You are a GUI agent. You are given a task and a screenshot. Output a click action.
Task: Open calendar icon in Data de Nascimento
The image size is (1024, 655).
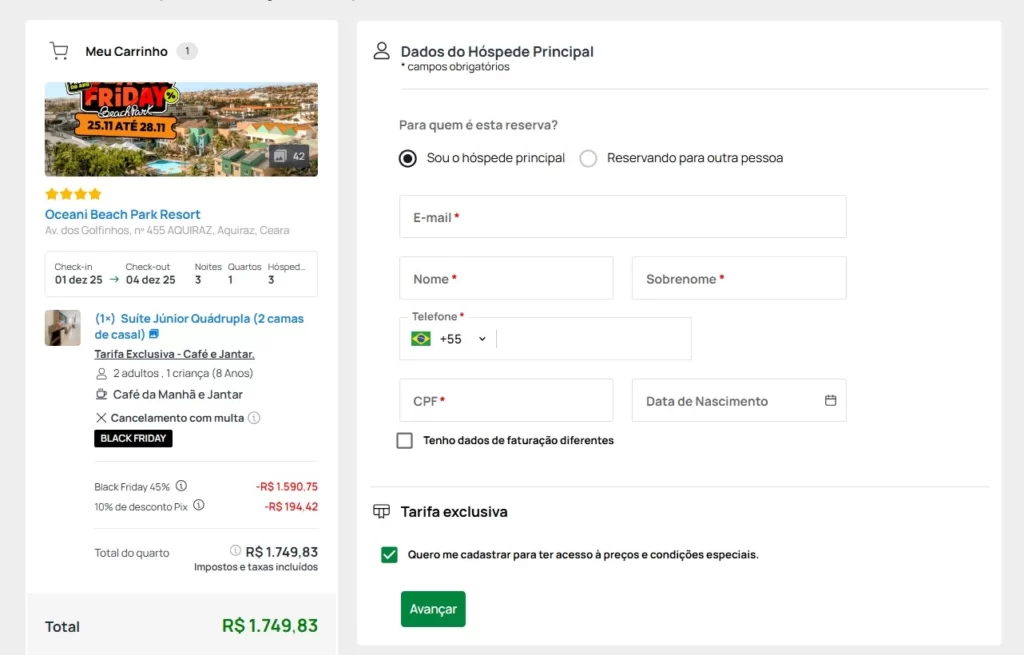click(830, 400)
